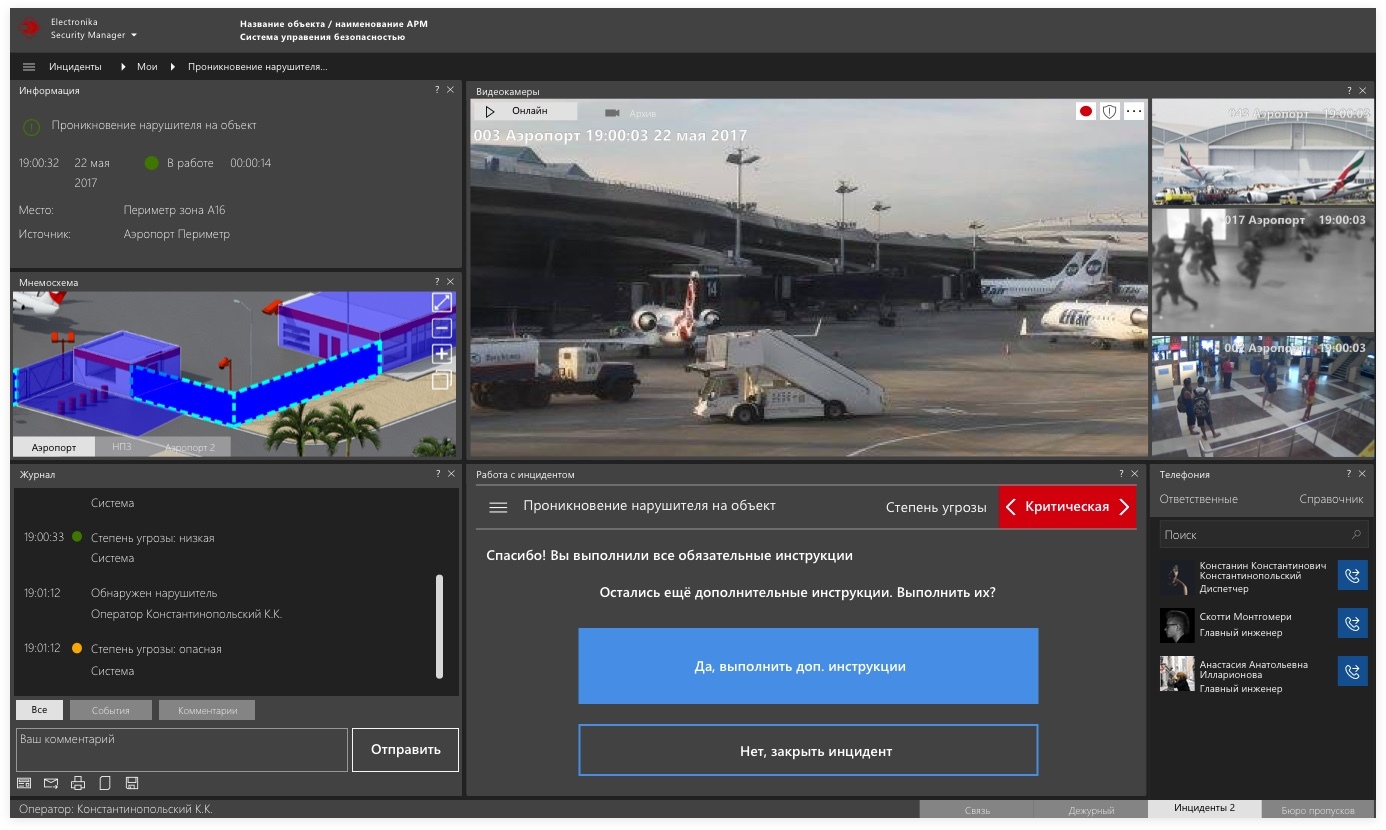The image size is (1386, 830).
Task: Select the 017 Аэропорт camera thumbnail
Action: [1263, 270]
